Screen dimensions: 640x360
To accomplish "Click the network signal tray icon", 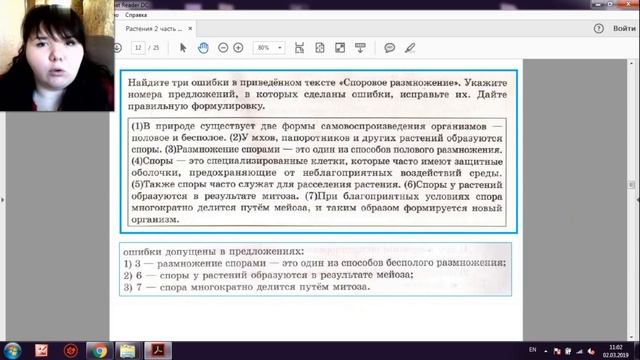I will click(x=579, y=351).
